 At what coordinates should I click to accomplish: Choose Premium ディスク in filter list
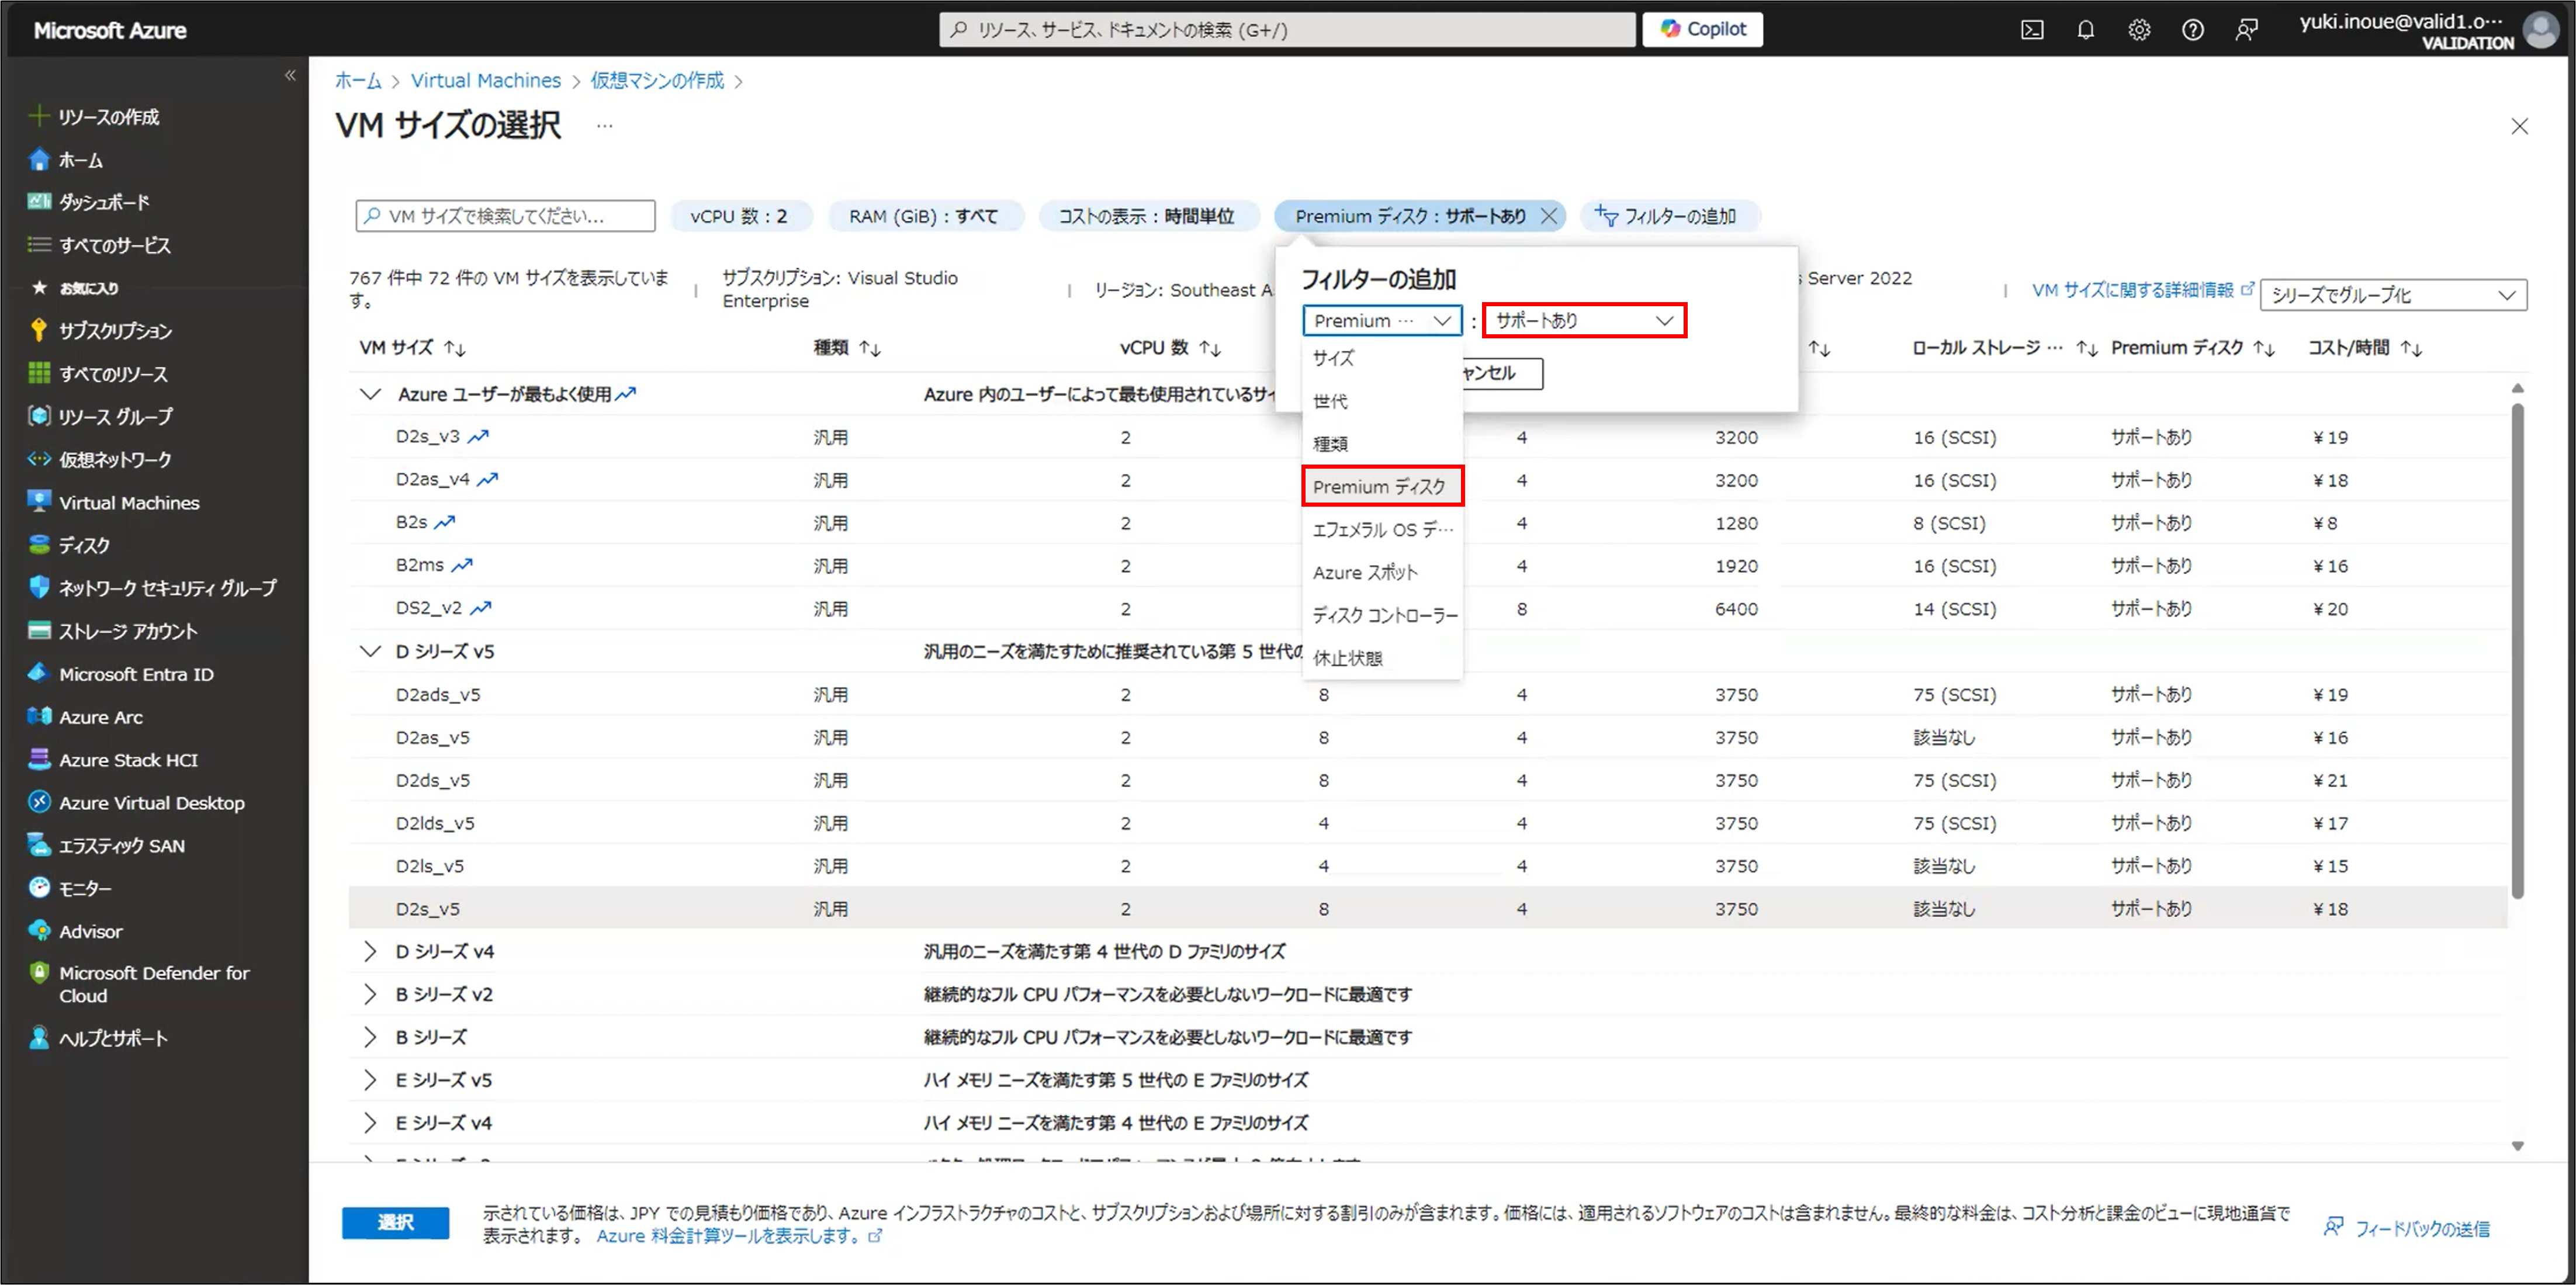1383,486
